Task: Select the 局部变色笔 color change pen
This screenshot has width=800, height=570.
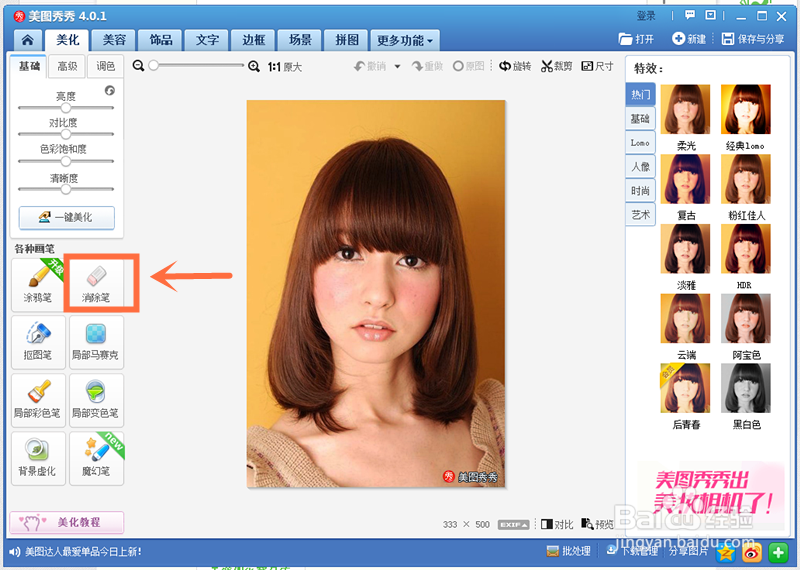Action: click(96, 400)
